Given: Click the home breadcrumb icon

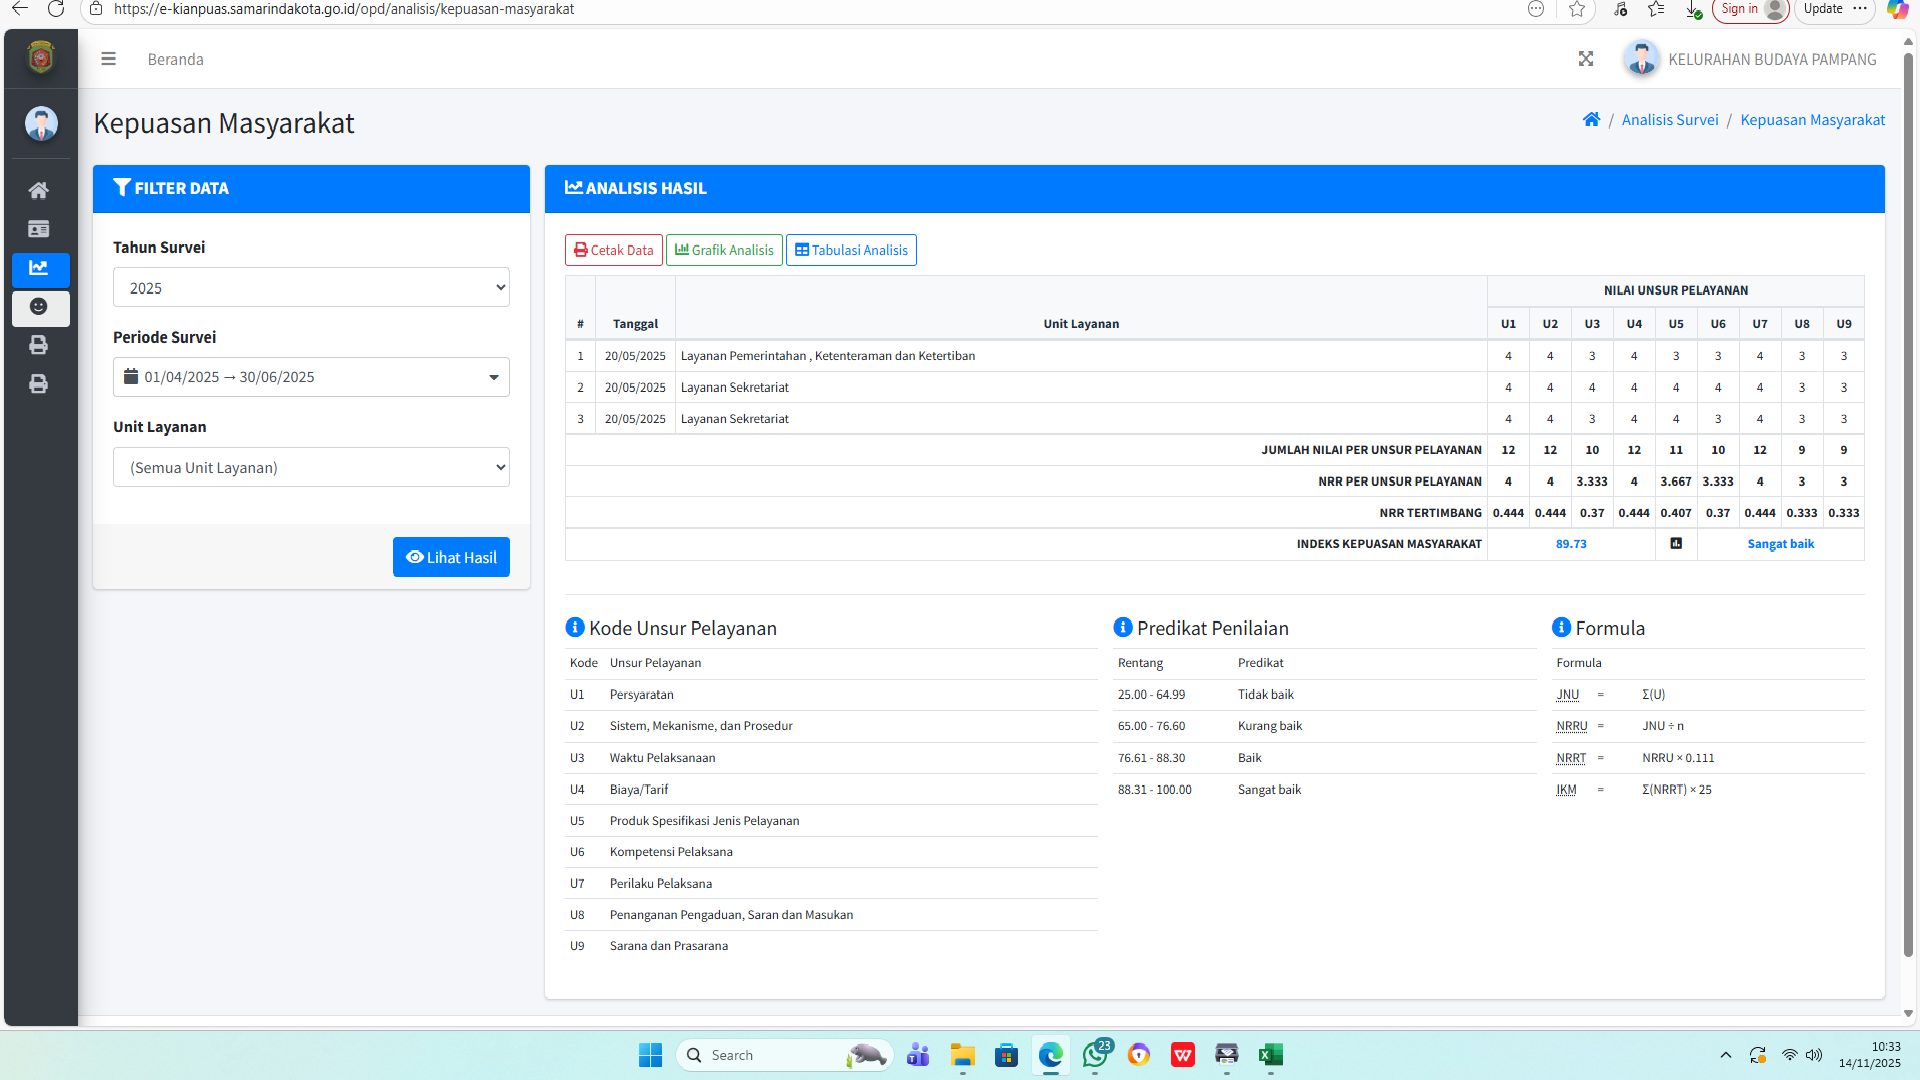Looking at the screenshot, I should tap(1591, 120).
